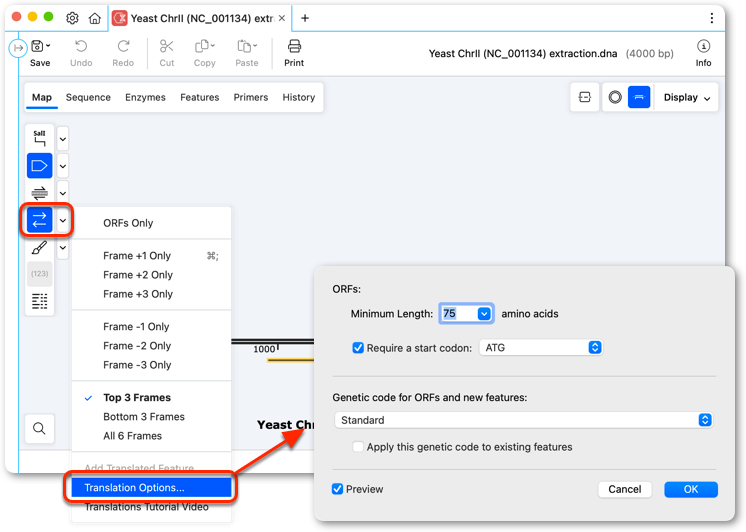Viewport: 746px width, 532px height.
Task: Open Translations Tutorial Video
Action: (151, 507)
